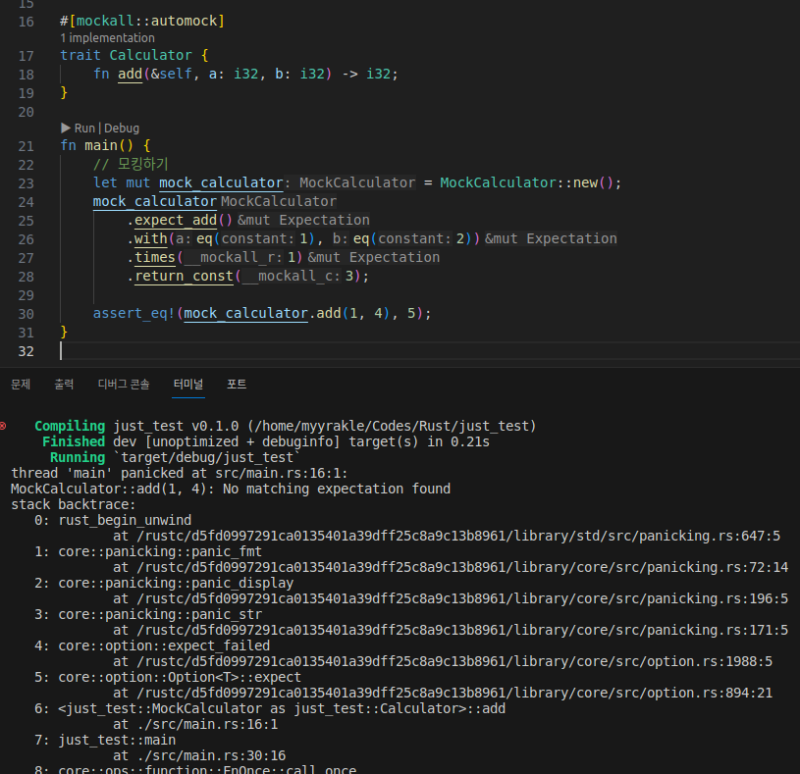
Task: Click line number 30 in the gutter
Action: (x=25, y=313)
